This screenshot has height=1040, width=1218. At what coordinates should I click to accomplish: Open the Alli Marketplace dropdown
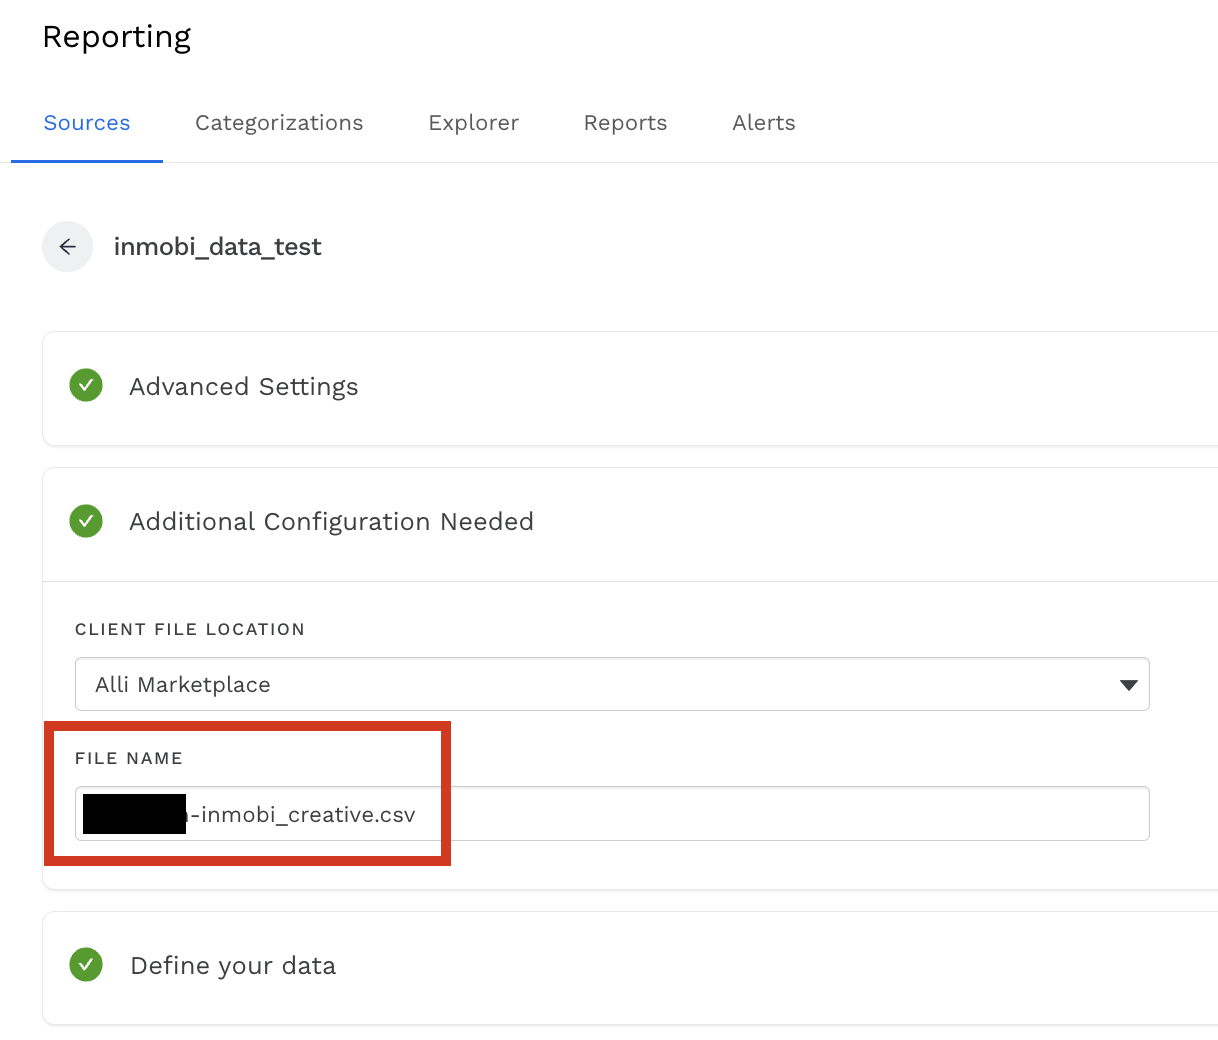coord(610,685)
